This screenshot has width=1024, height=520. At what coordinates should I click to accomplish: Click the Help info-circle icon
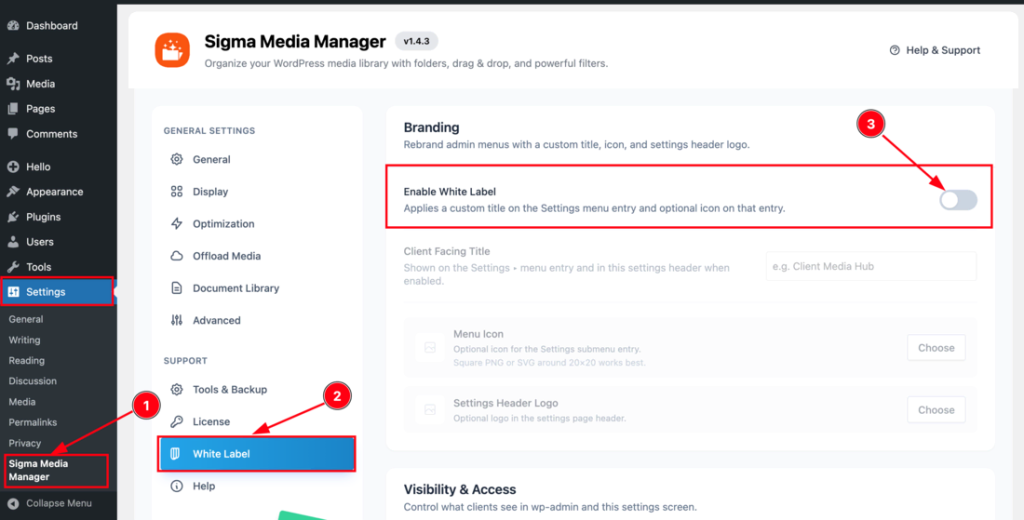click(176, 486)
